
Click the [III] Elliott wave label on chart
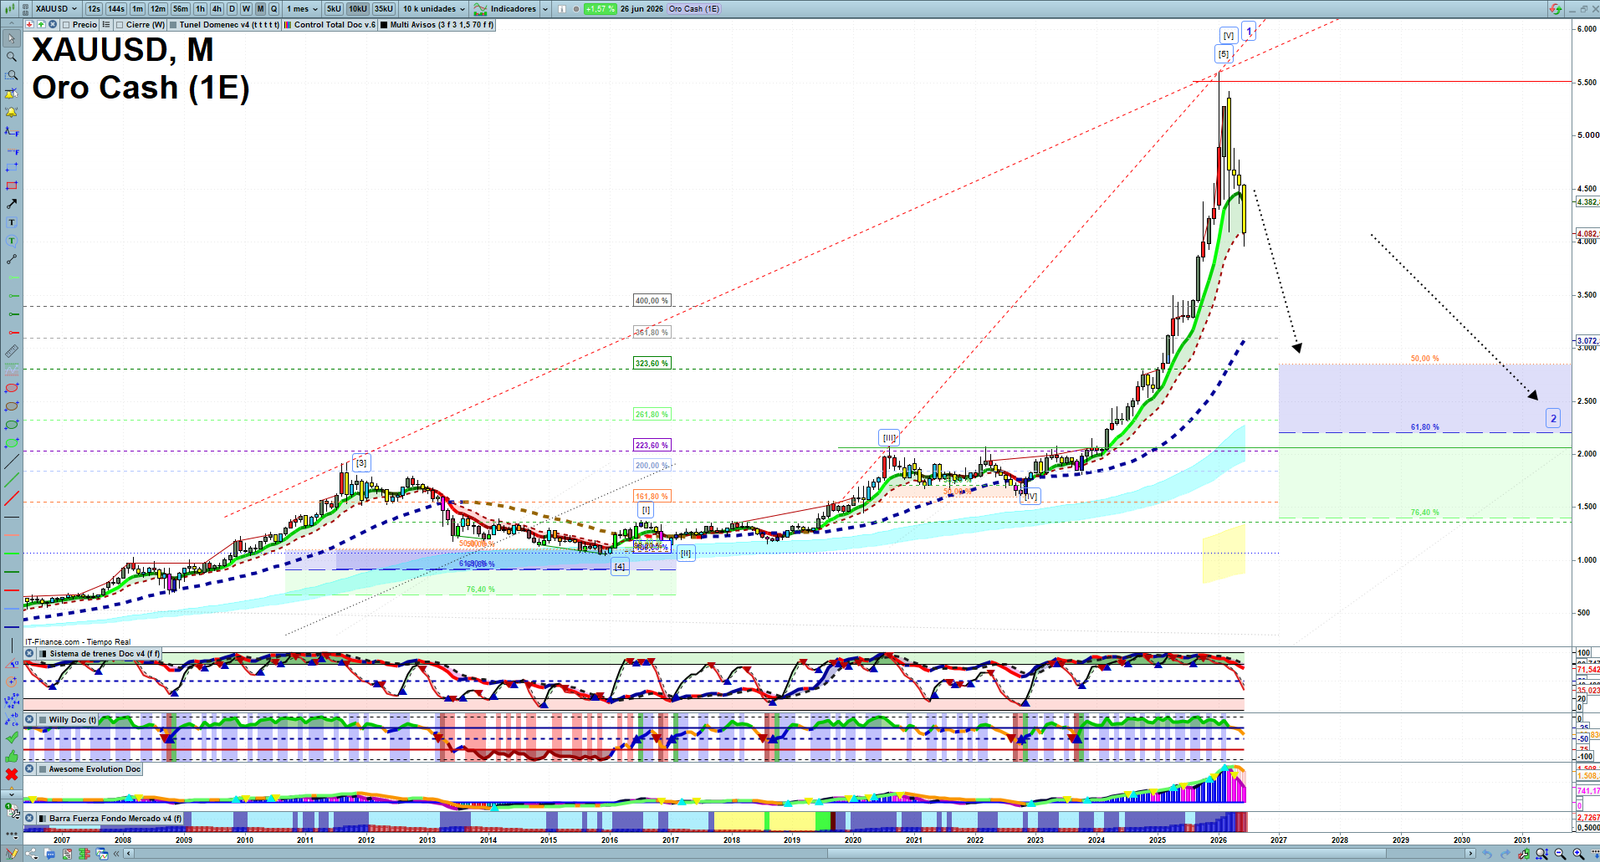889,437
